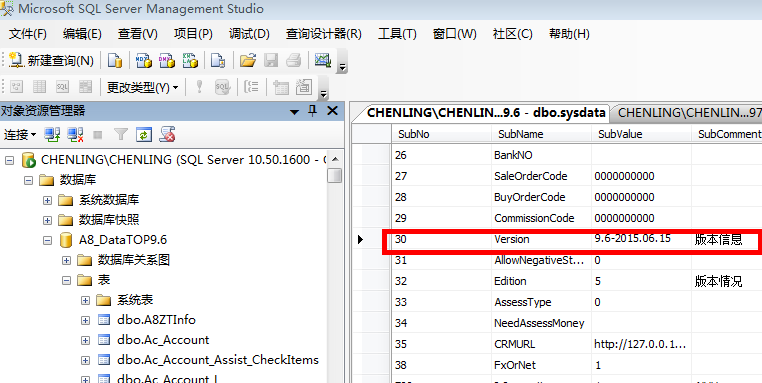The height and width of the screenshot is (383, 762).
Task: Open the Change Type (更改类型) dropdown
Action: [x=142, y=87]
